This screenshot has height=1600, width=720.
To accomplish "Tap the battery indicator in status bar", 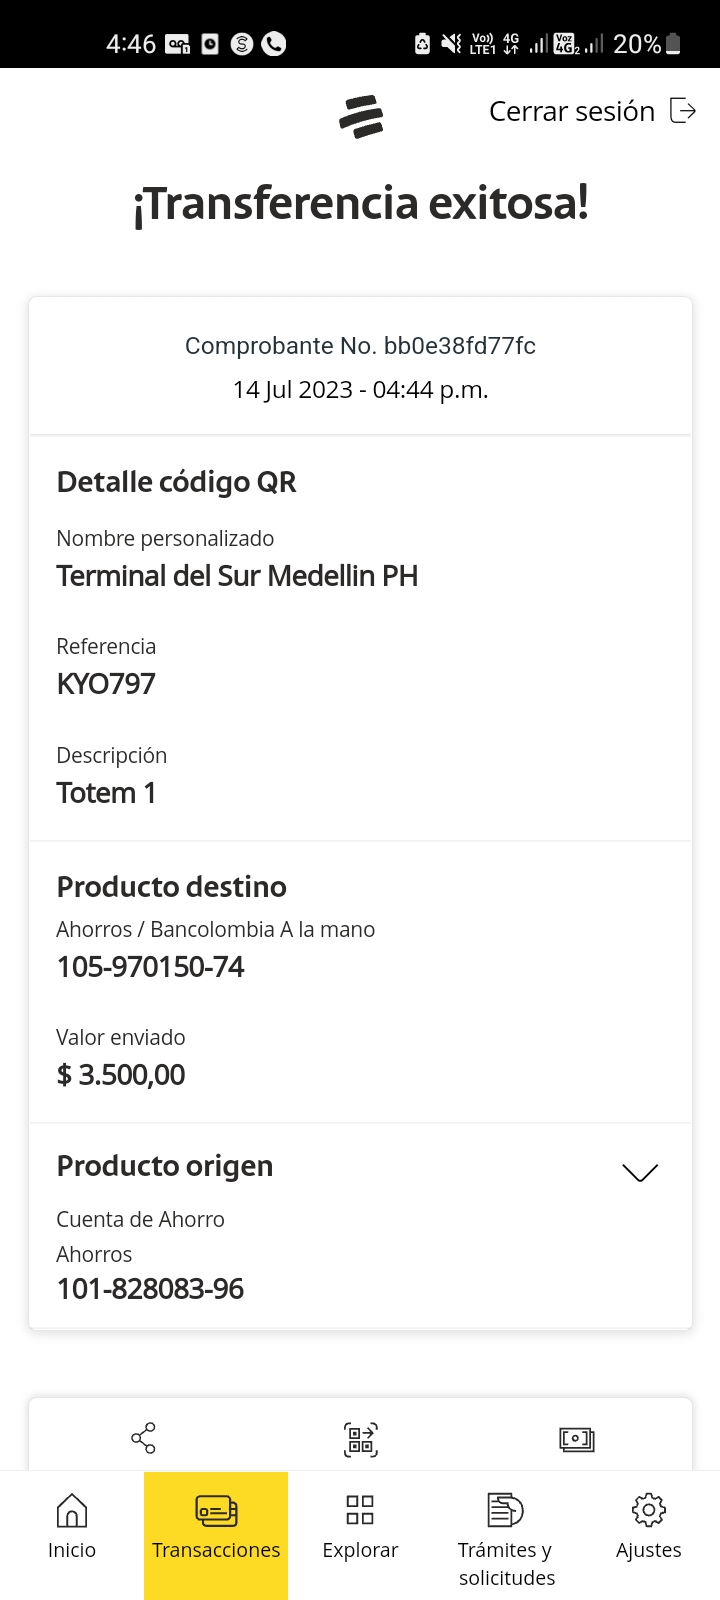I will [673, 44].
